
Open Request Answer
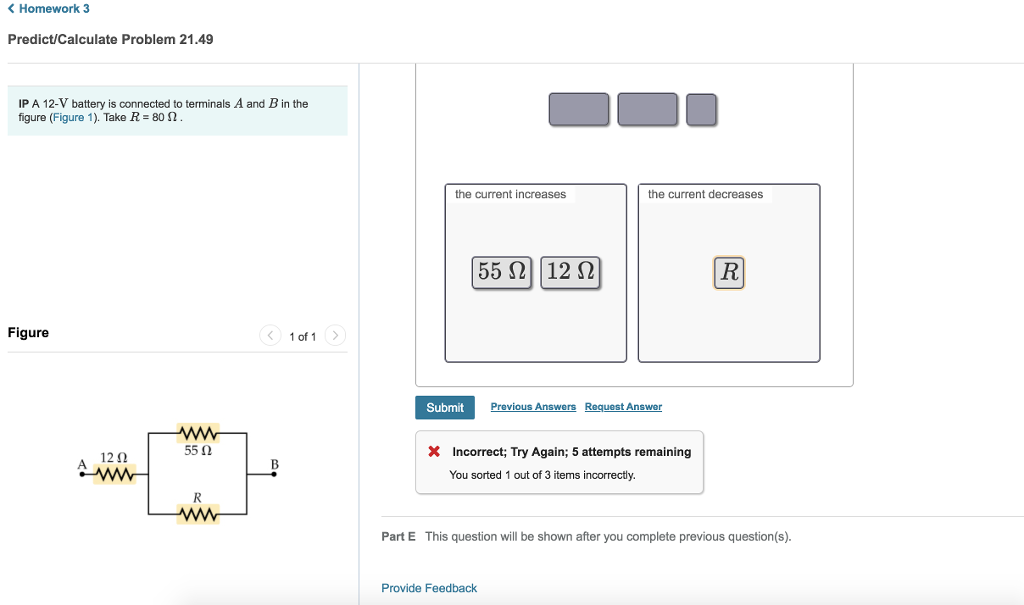tap(622, 406)
